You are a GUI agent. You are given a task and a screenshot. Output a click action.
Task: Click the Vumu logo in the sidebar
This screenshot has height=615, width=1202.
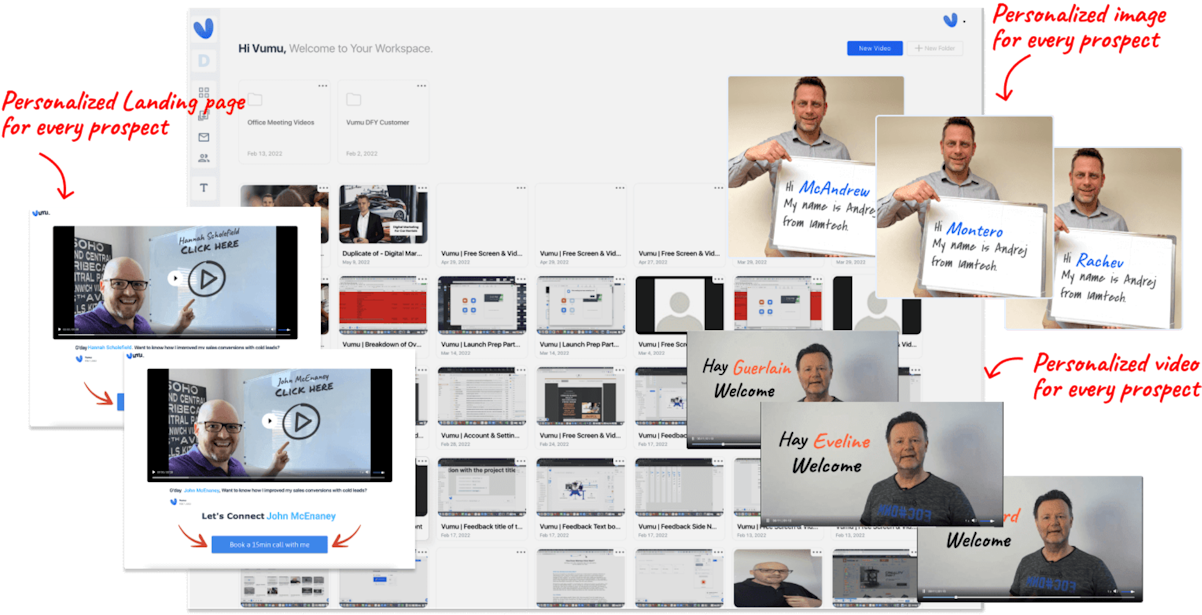pyautogui.click(x=205, y=28)
